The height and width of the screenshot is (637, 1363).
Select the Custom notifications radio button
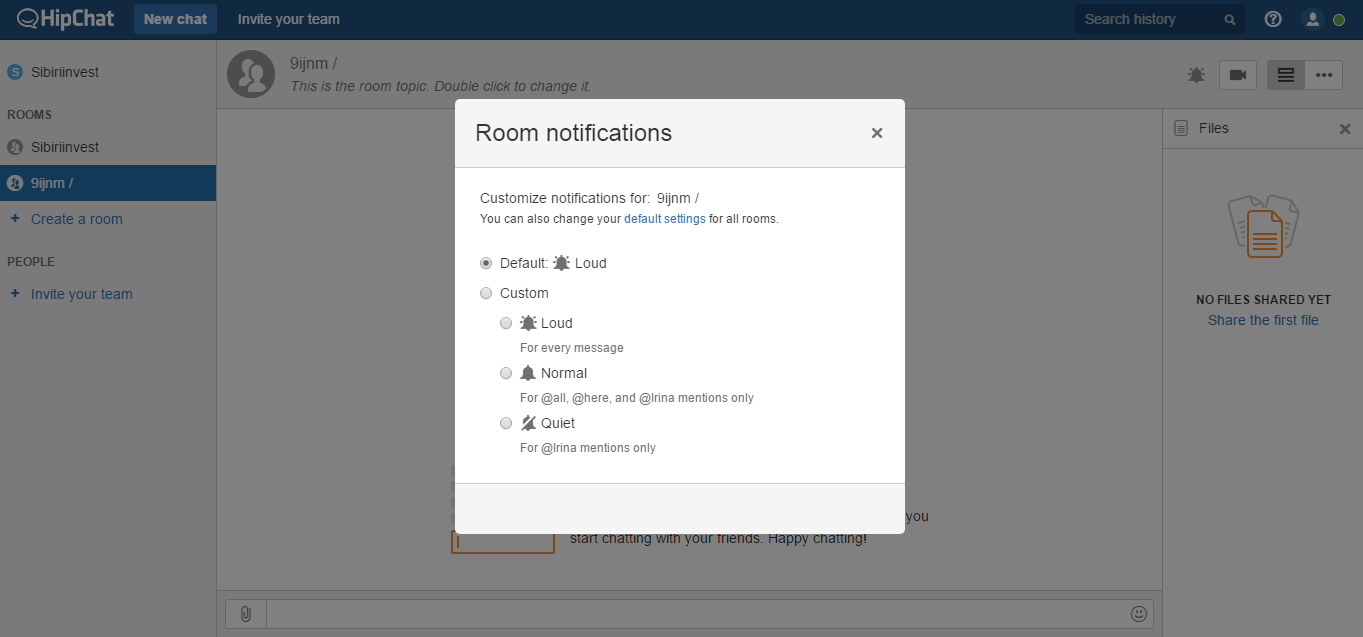click(486, 292)
